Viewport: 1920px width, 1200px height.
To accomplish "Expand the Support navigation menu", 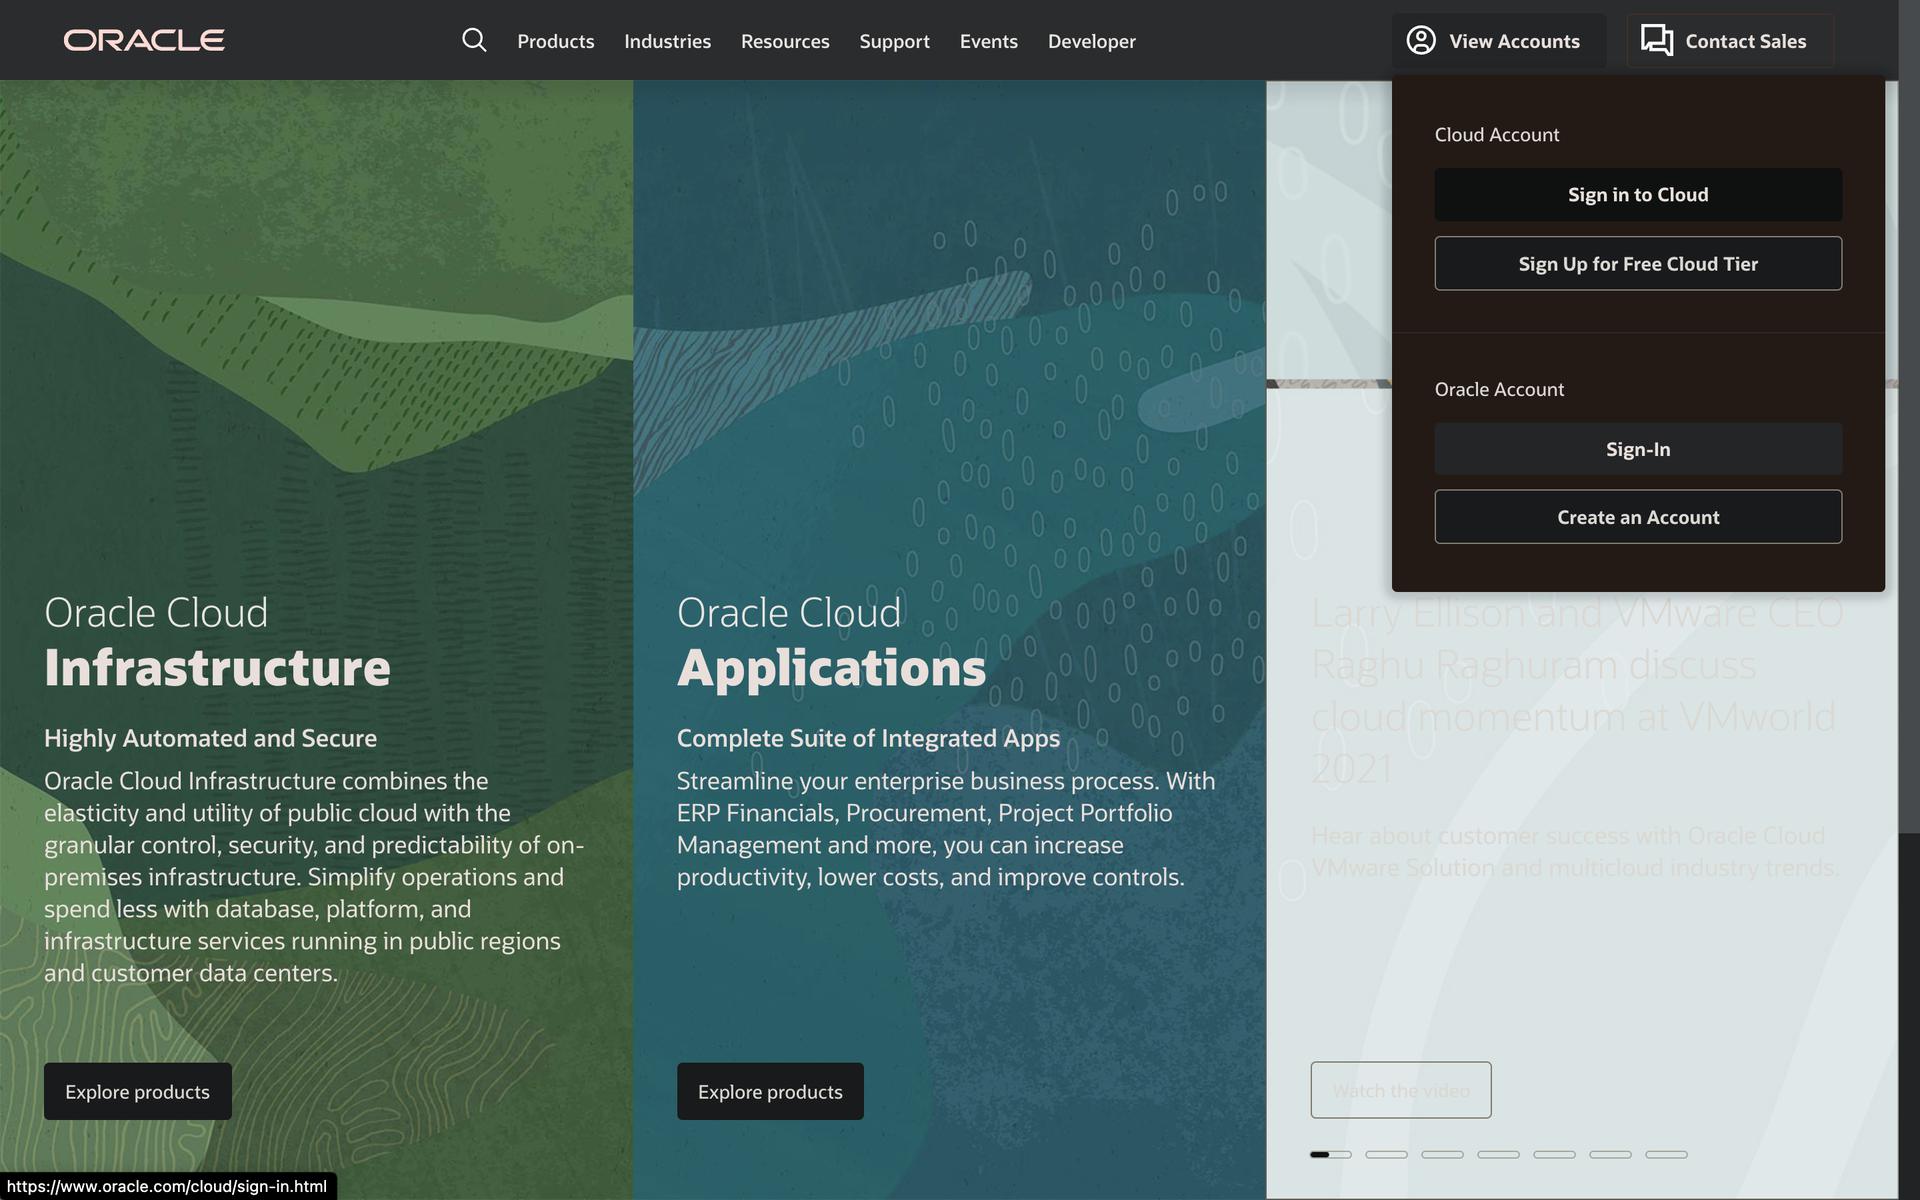I will (x=894, y=41).
